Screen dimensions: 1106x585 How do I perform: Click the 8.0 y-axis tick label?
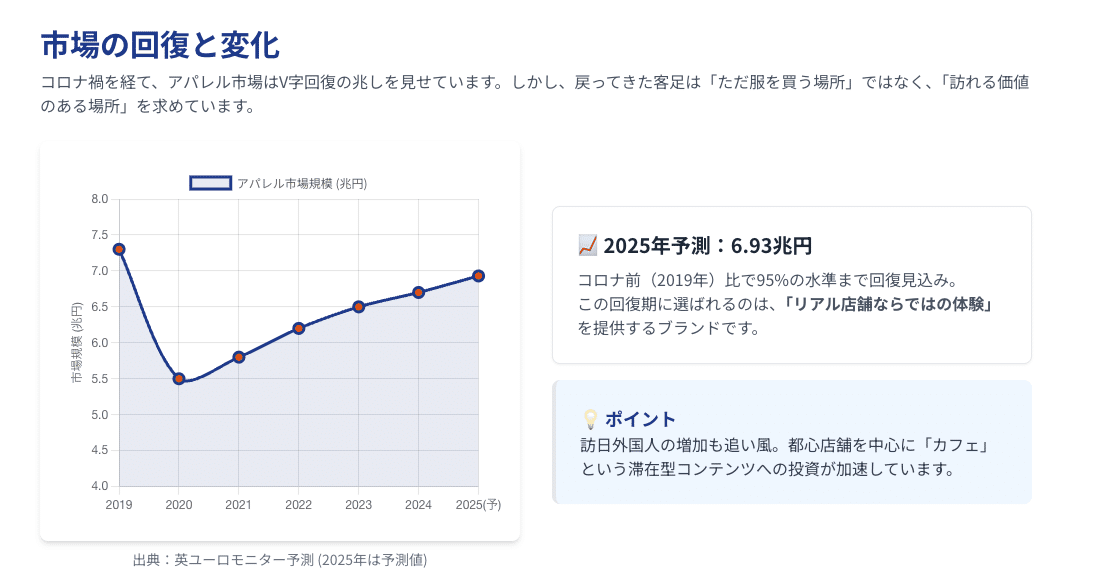(99, 199)
